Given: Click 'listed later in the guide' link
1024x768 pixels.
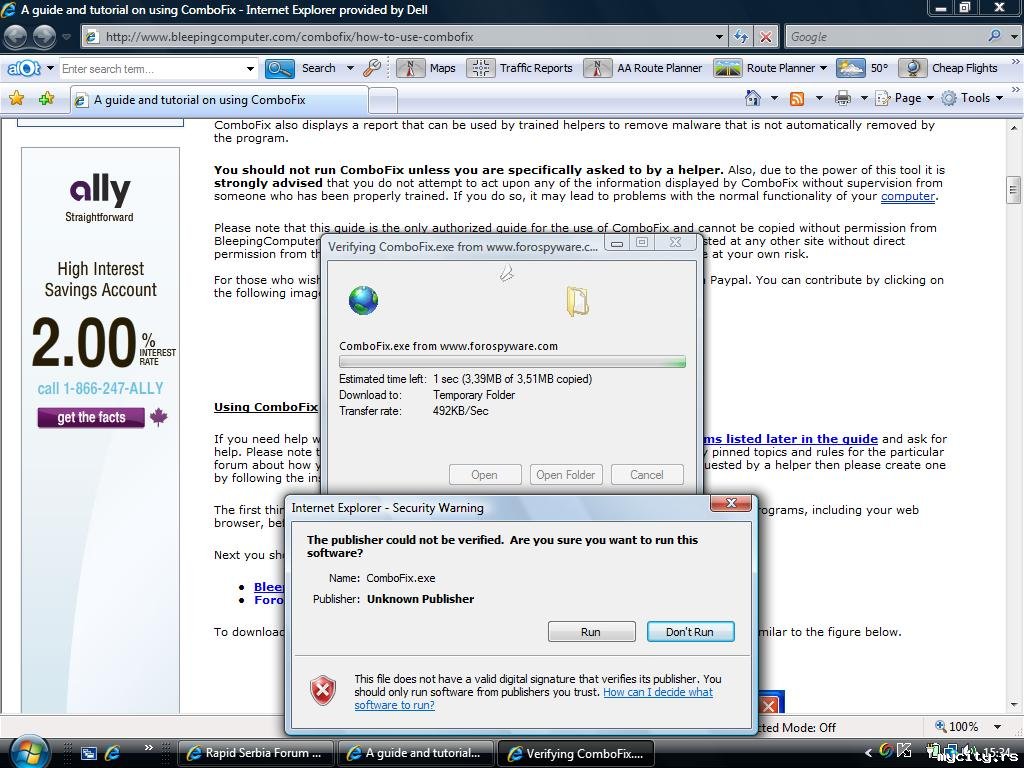Looking at the screenshot, I should click(802, 439).
